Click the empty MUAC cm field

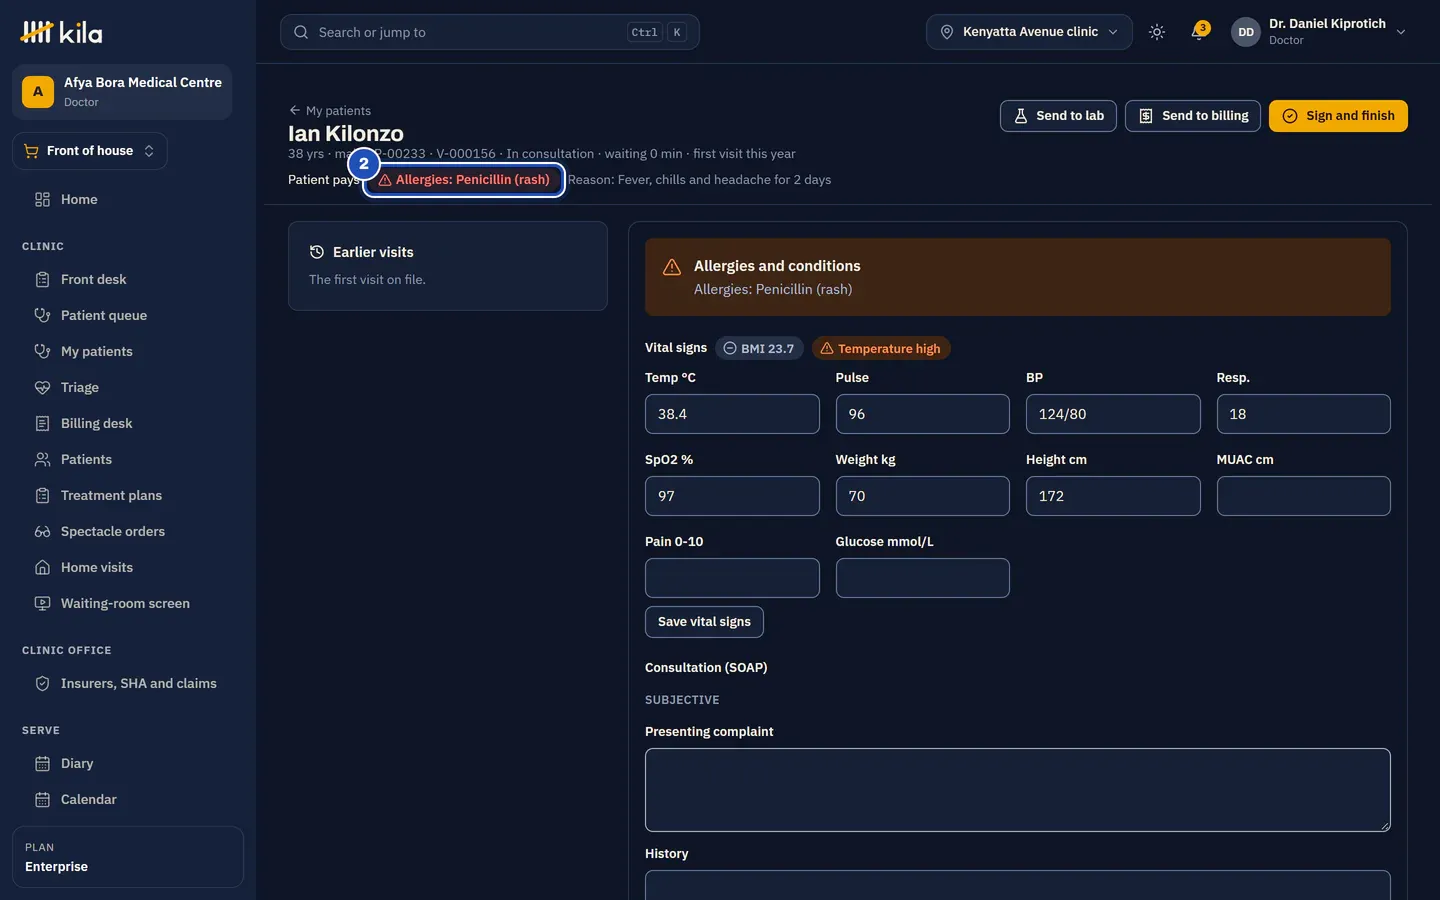[1304, 496]
